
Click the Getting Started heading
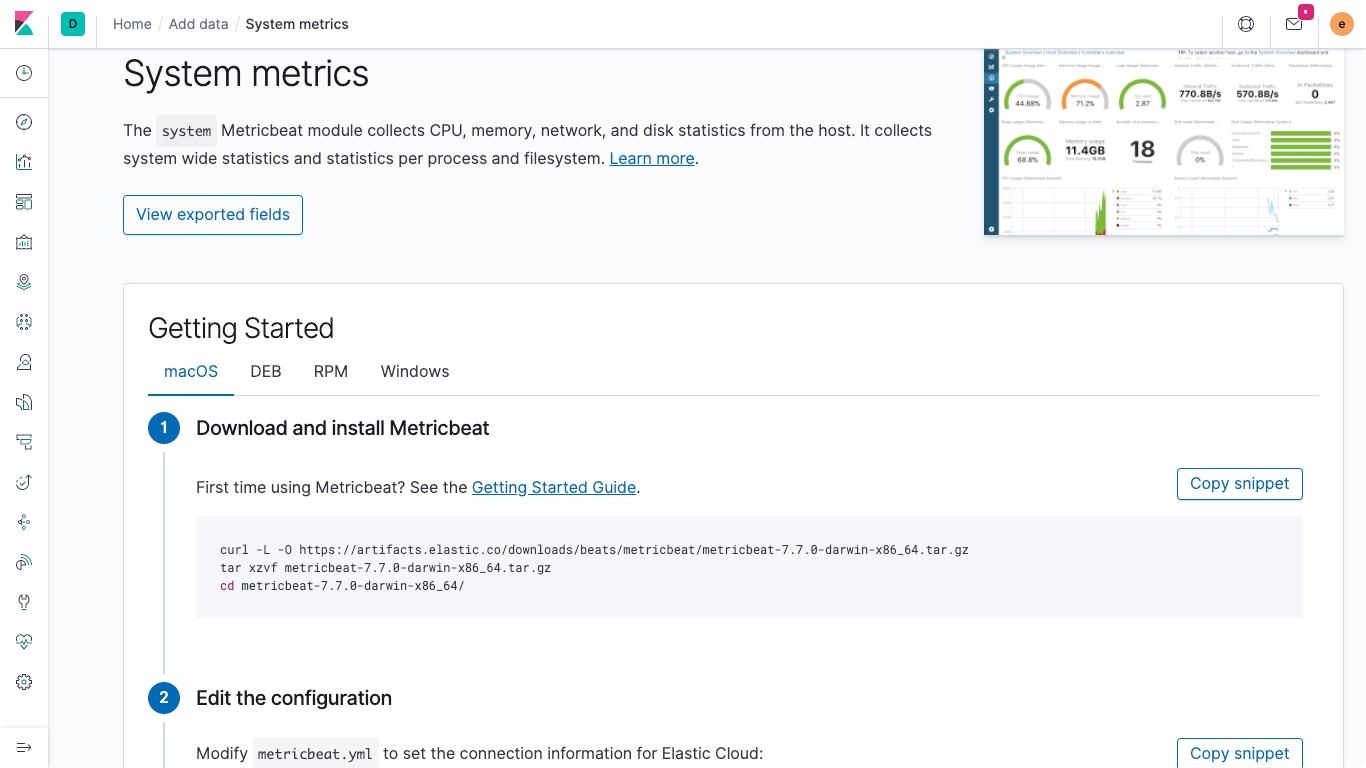[x=241, y=328]
